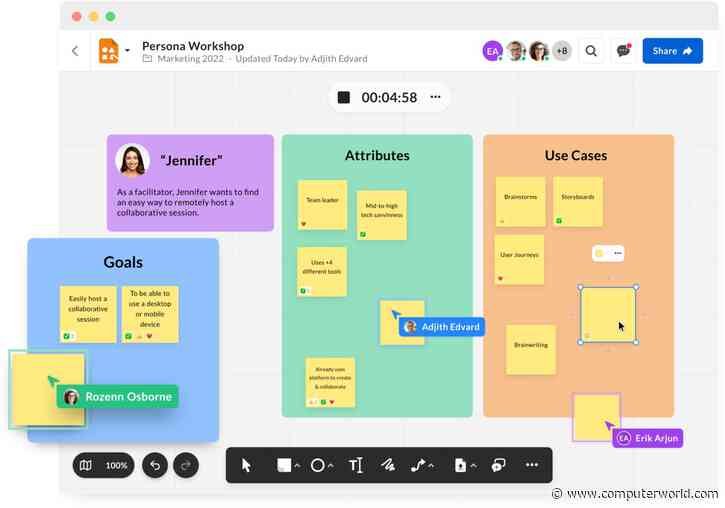Select the User Journeys sticky note
Image resolution: width=725 pixels, height=508 pixels.
[x=519, y=260]
